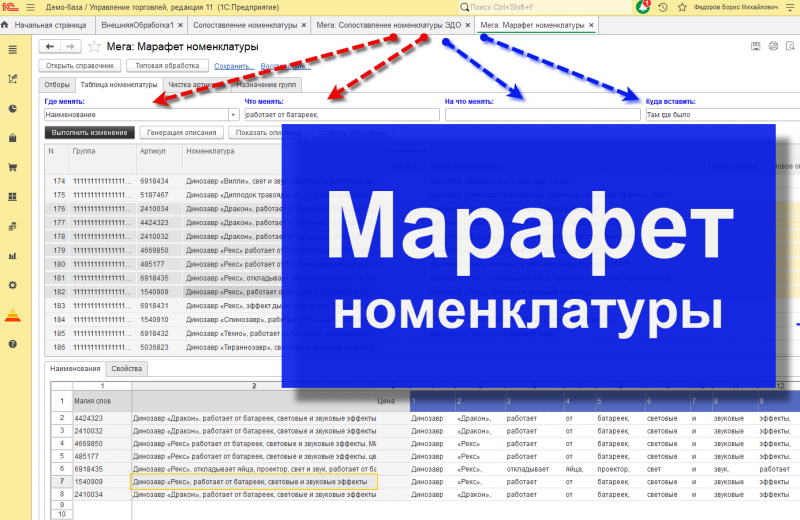The width and height of the screenshot is (800, 520).
Task: Open the notifications bell icon
Action: [x=643, y=7]
